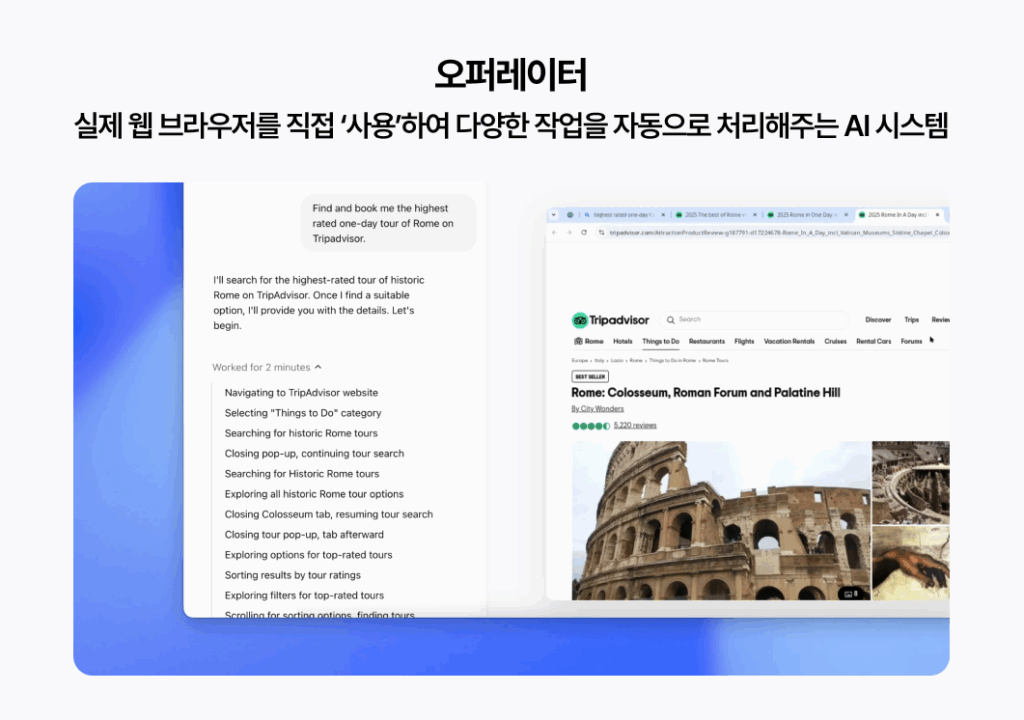Click the globe icon tab in browser
This screenshot has width=1024, height=720.
[x=569, y=214]
